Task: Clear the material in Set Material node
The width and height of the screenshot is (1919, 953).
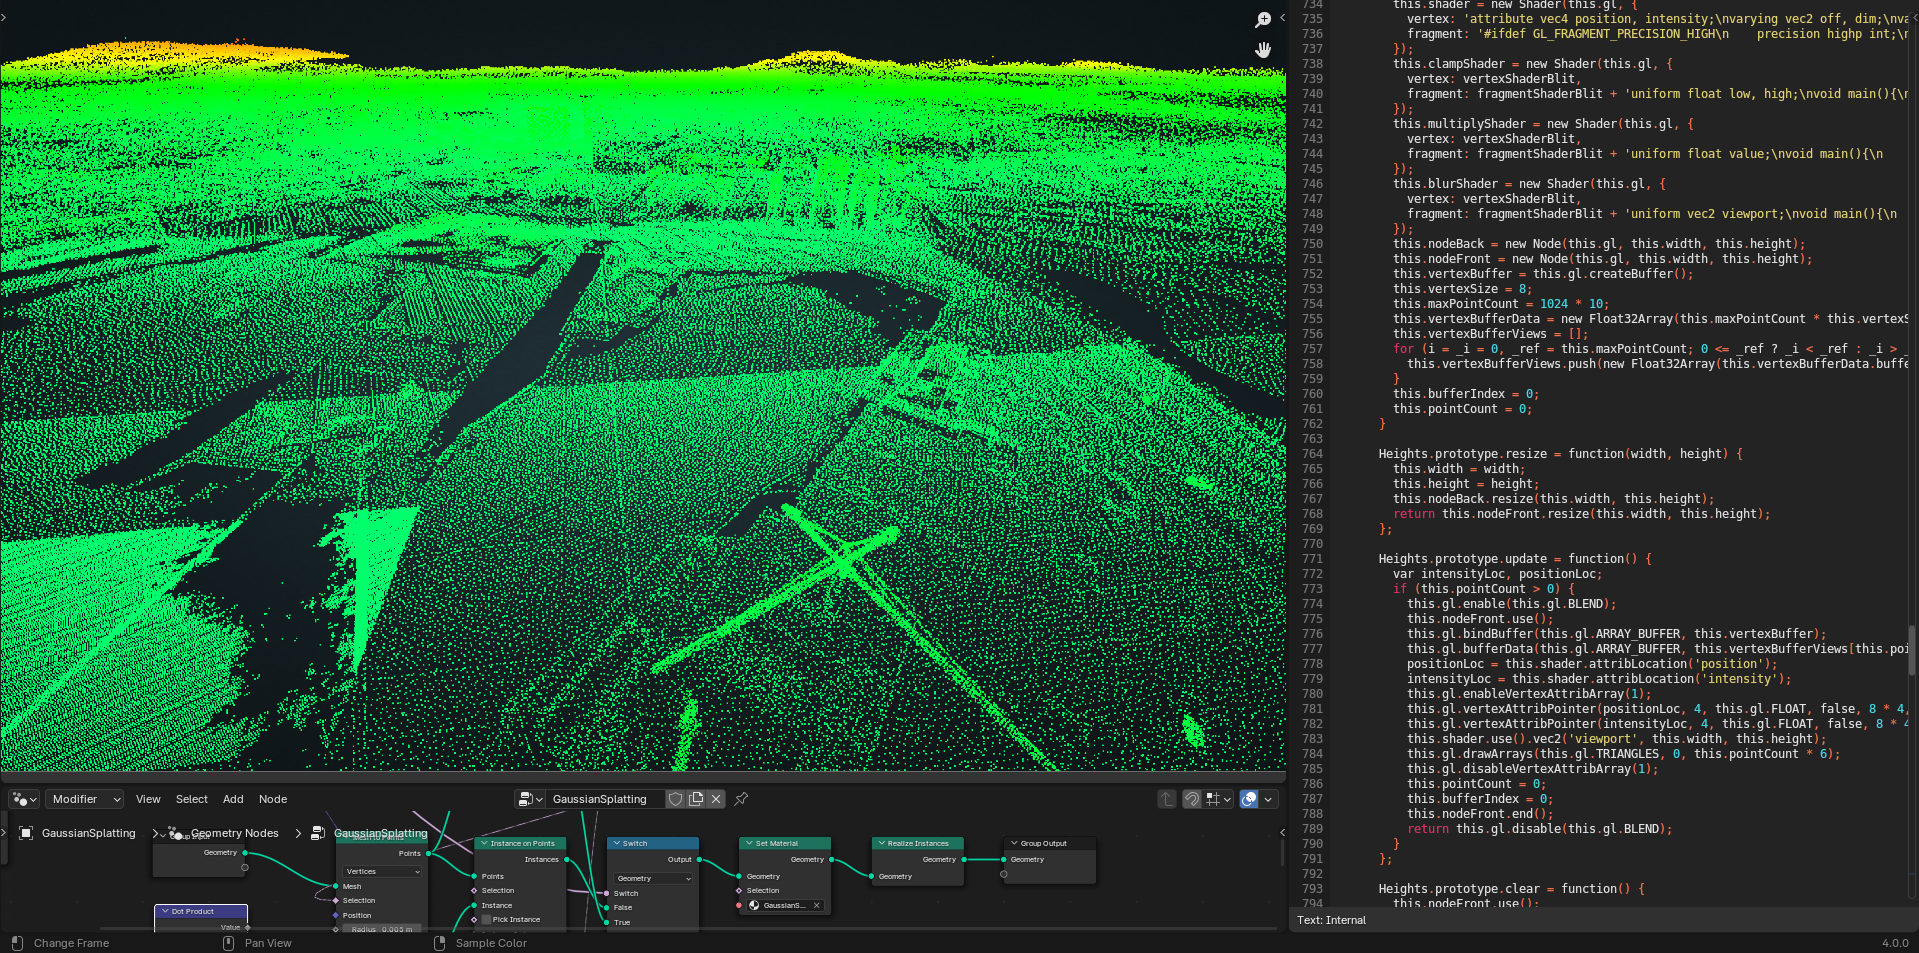Action: (816, 906)
